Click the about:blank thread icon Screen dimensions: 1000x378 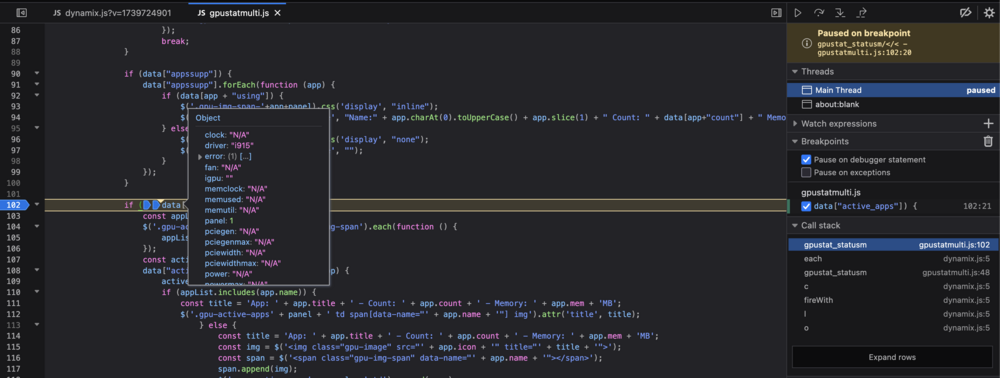(x=806, y=104)
